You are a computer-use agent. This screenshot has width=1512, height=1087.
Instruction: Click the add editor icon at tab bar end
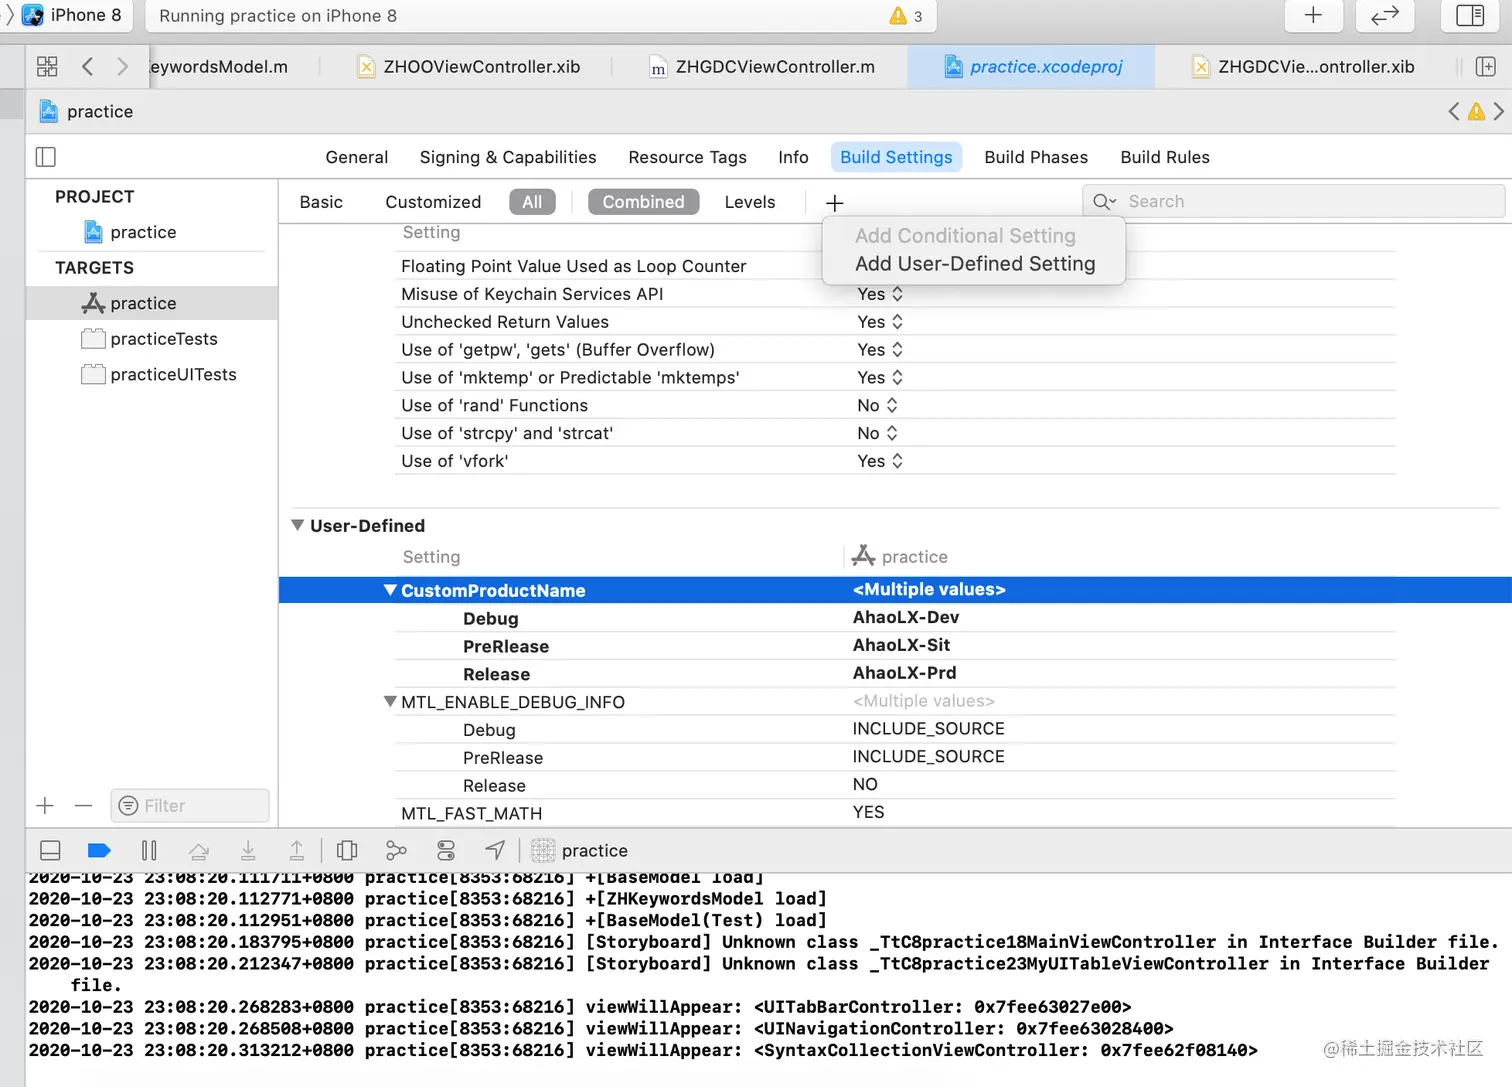(x=1486, y=67)
